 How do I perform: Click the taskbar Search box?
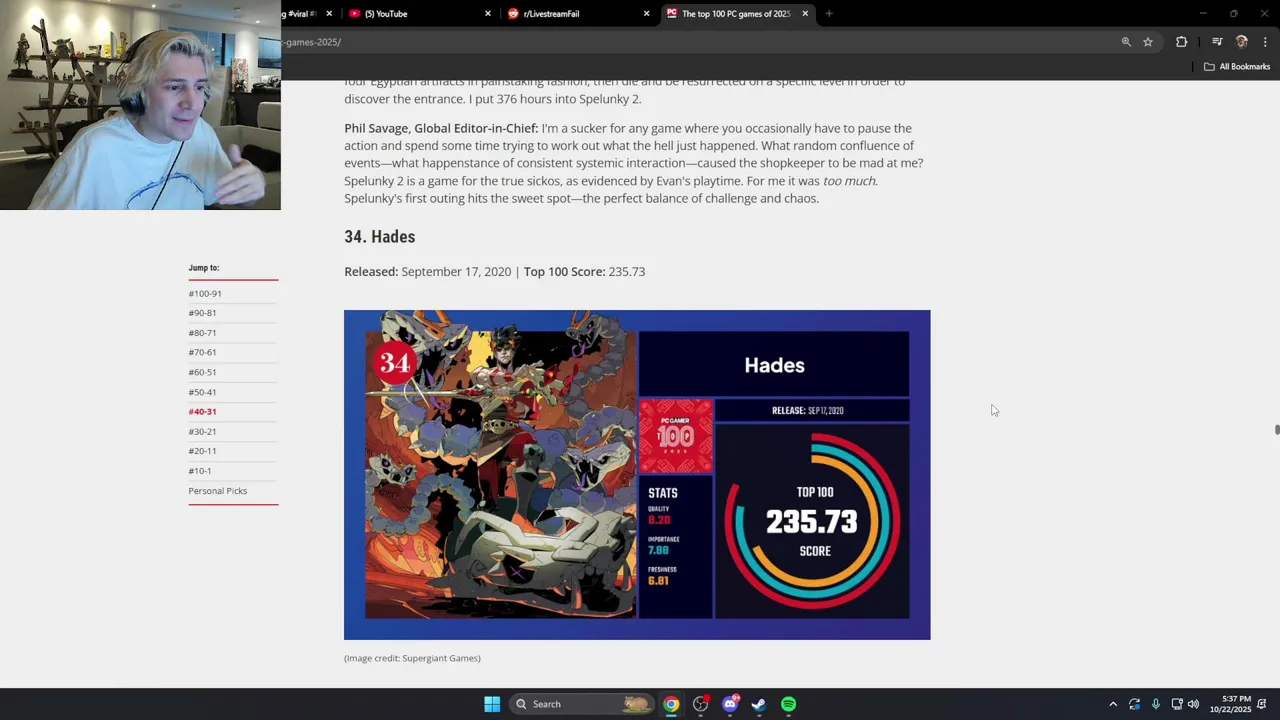582,704
